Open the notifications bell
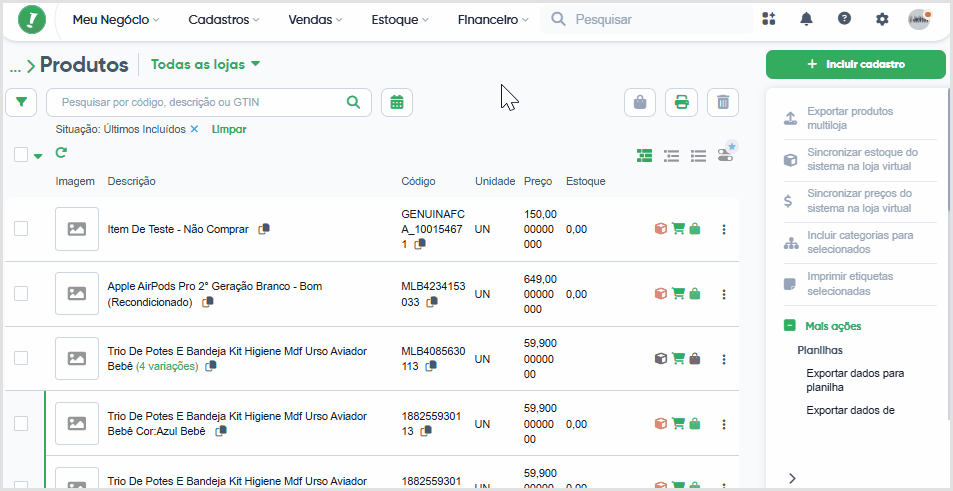The height and width of the screenshot is (491, 953). 807,19
